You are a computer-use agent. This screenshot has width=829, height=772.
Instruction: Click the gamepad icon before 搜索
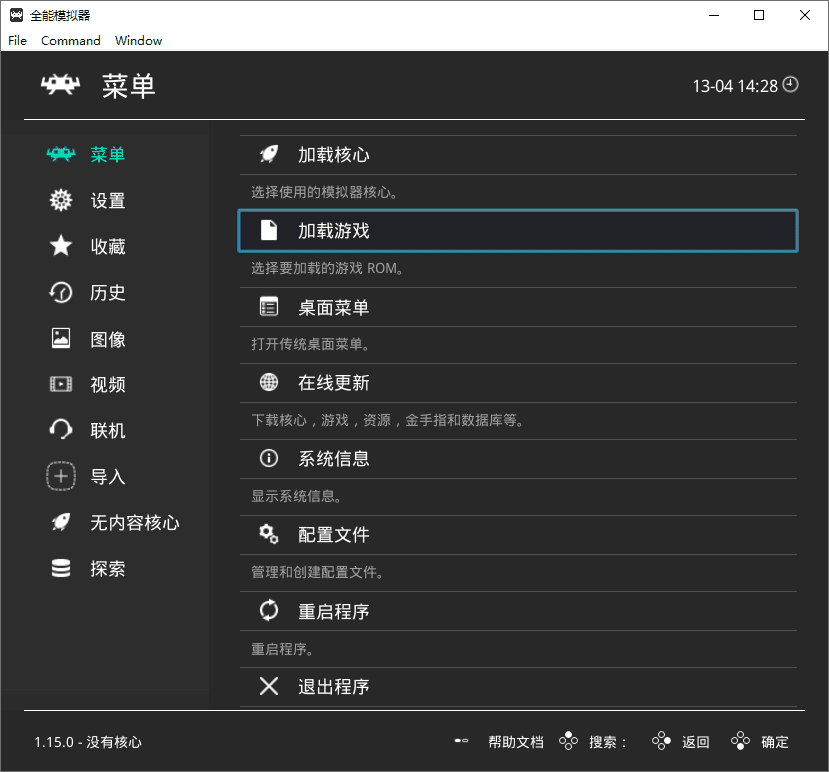(568, 741)
